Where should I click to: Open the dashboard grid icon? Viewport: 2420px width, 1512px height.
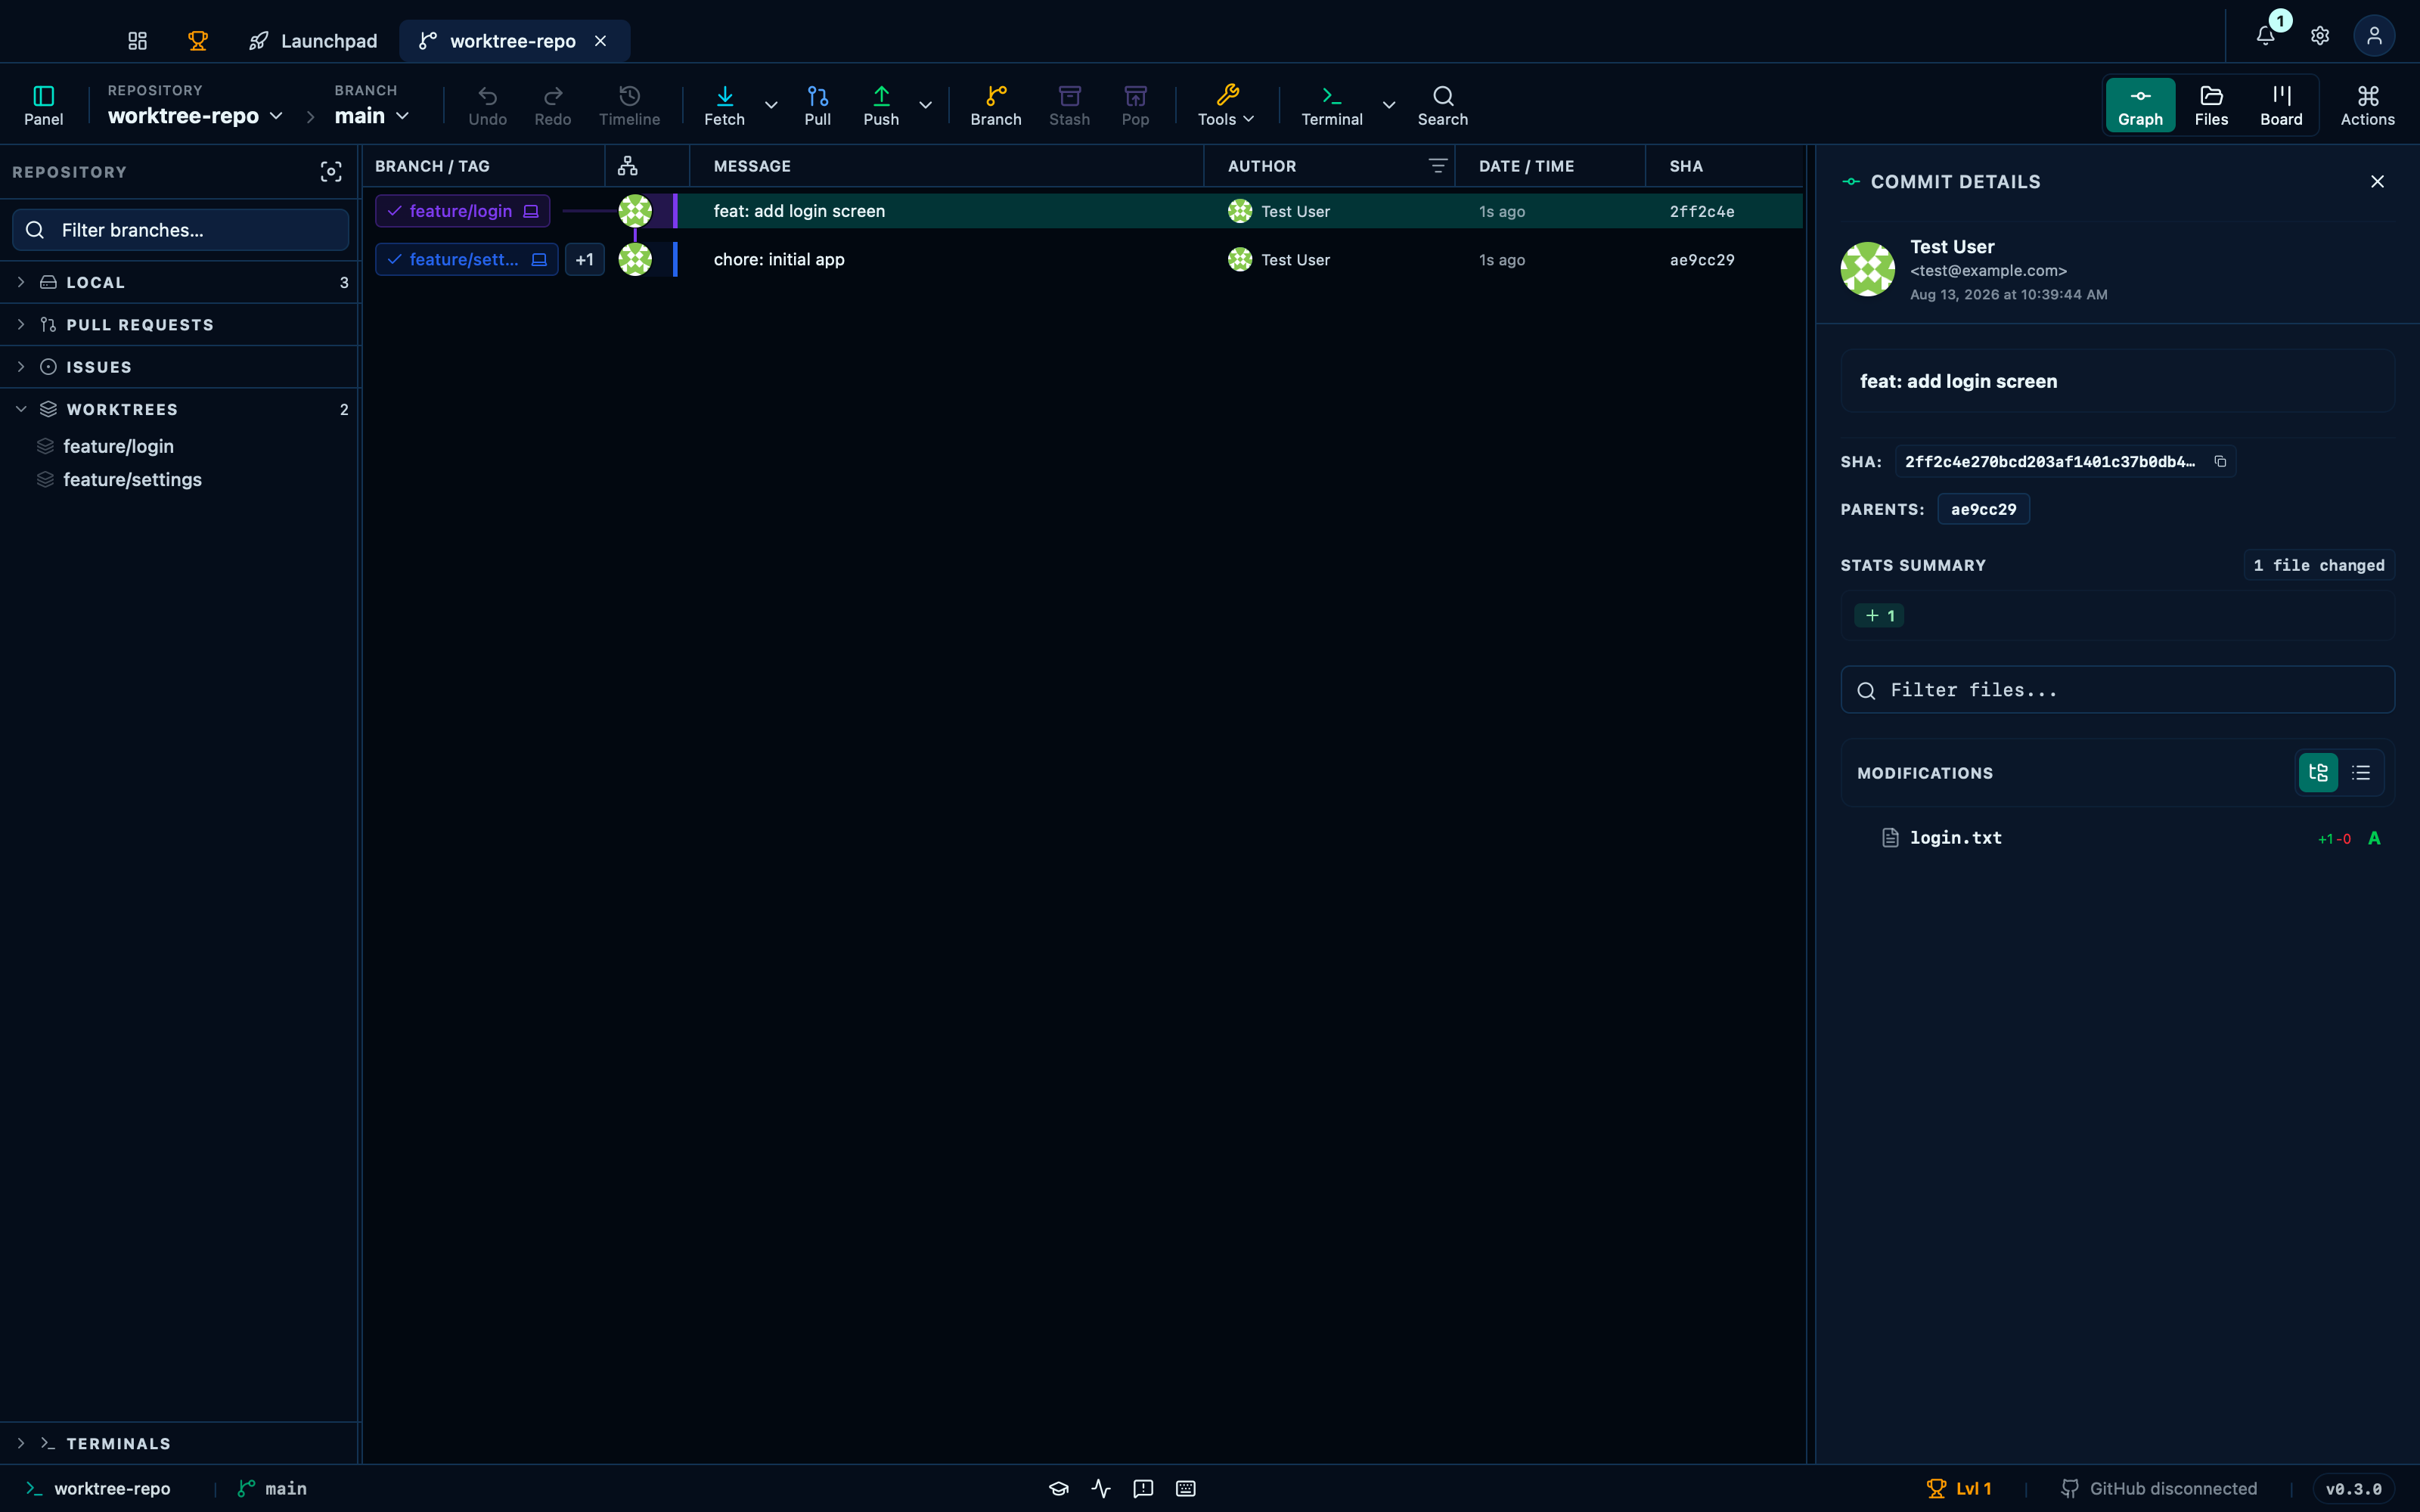[x=137, y=41]
